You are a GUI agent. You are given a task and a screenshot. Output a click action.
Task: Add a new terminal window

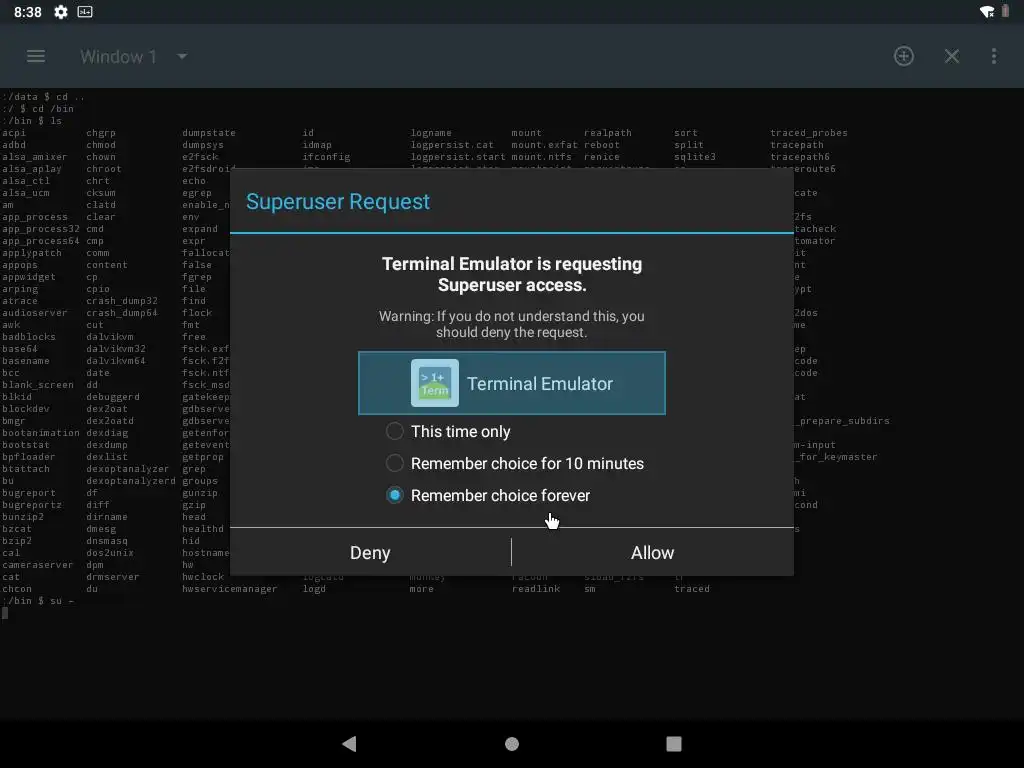904,56
